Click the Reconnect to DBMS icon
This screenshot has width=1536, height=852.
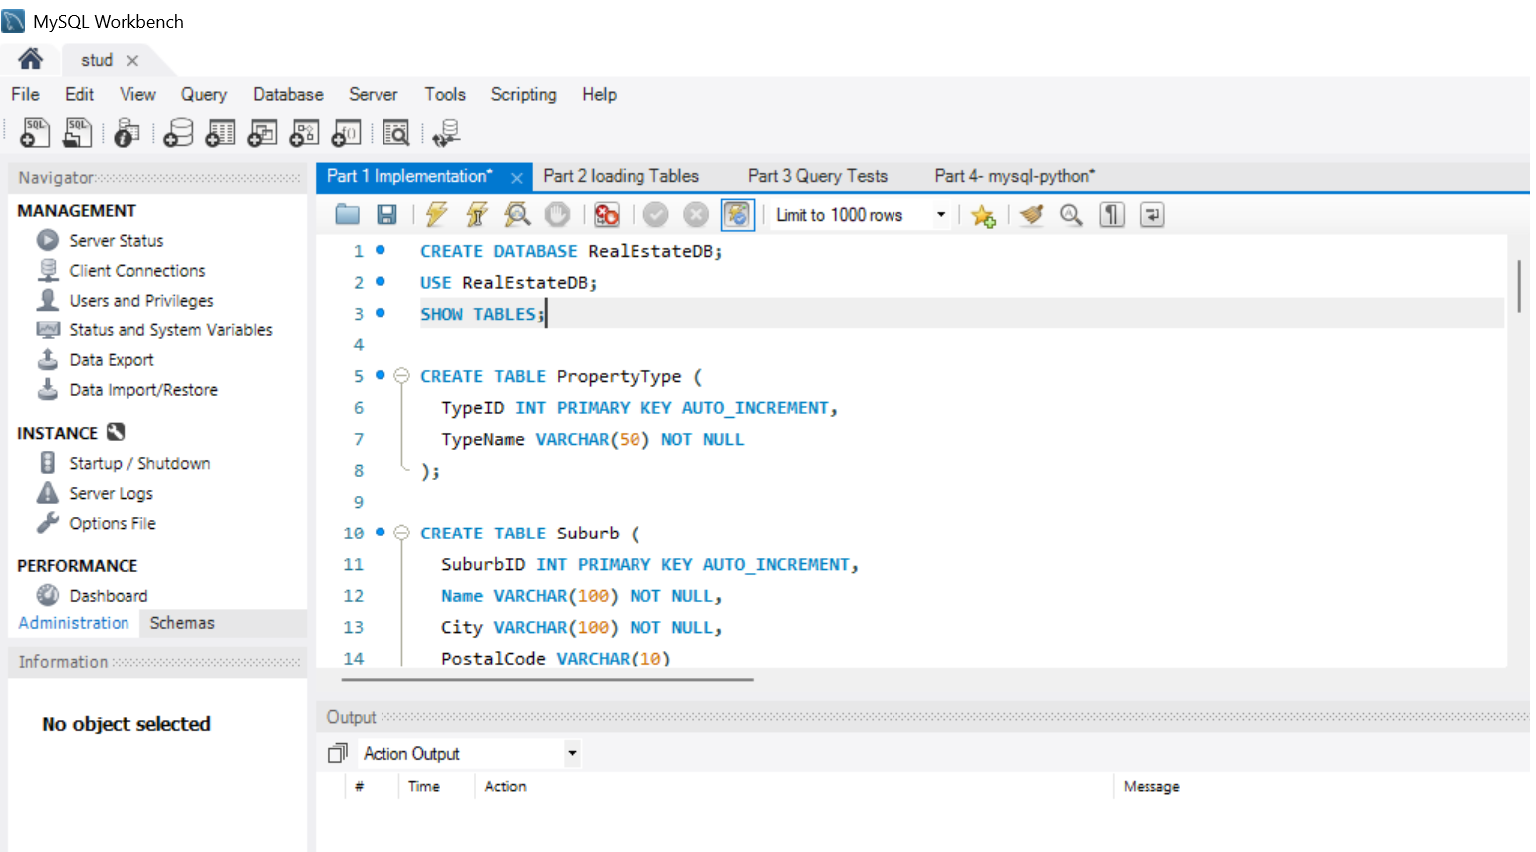(x=446, y=133)
